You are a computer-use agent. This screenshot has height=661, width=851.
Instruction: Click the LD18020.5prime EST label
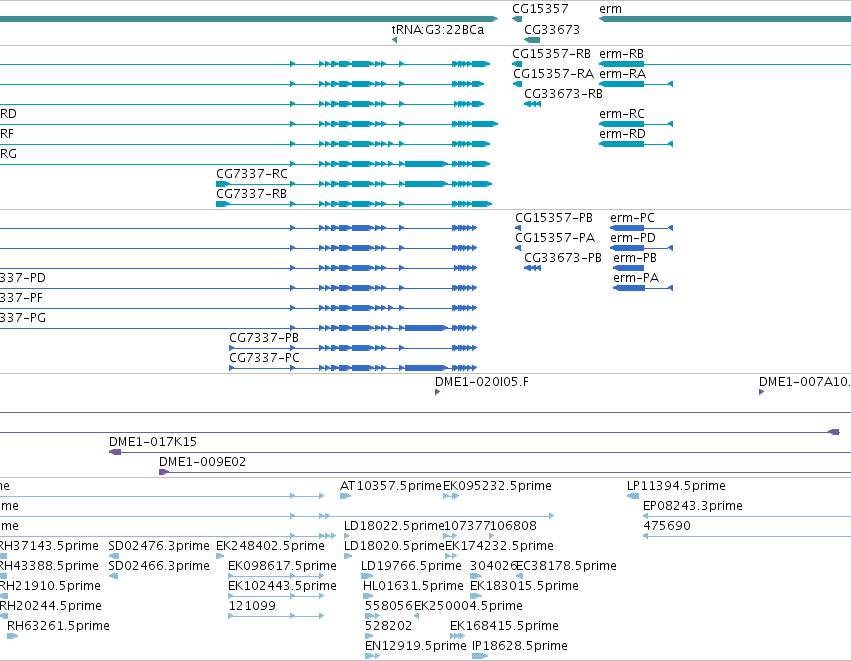pyautogui.click(x=395, y=546)
